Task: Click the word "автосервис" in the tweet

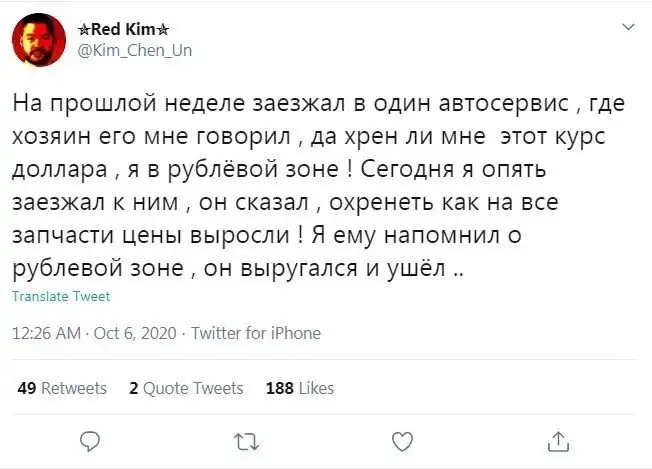Action: (516, 102)
